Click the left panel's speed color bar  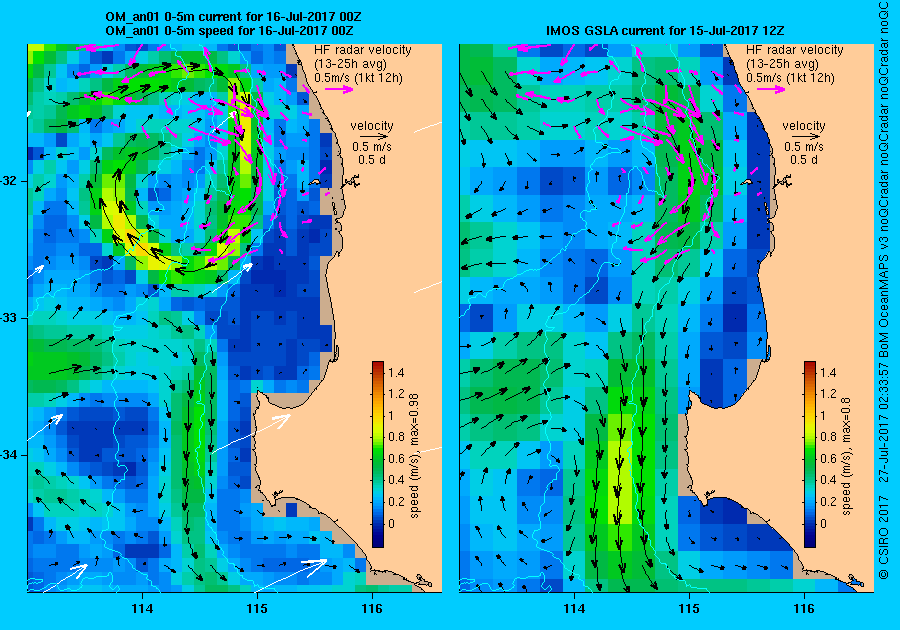click(378, 454)
